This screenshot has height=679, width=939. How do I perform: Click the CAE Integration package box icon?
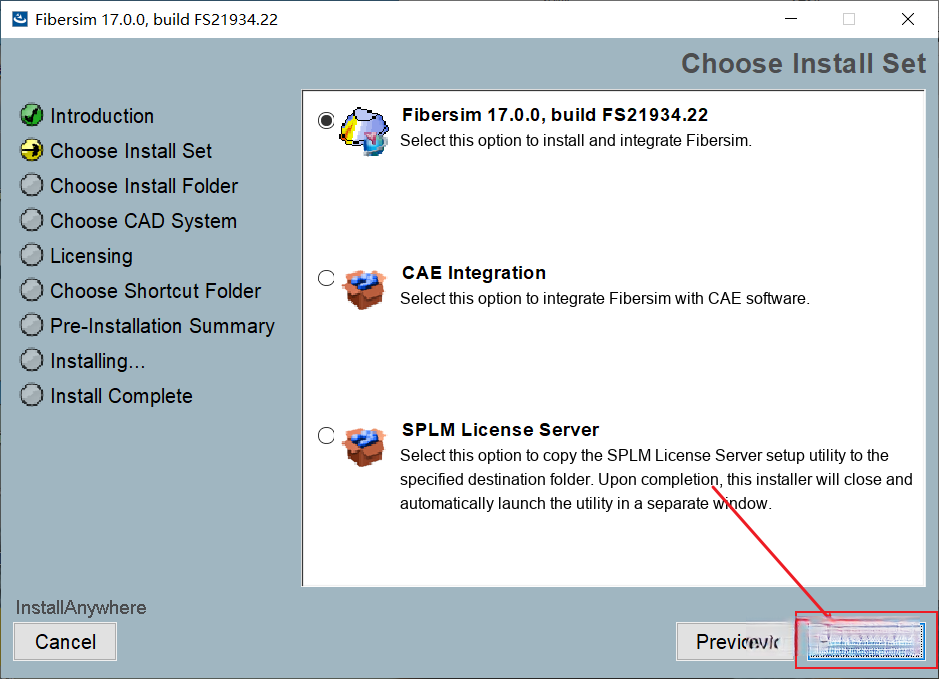(x=364, y=289)
